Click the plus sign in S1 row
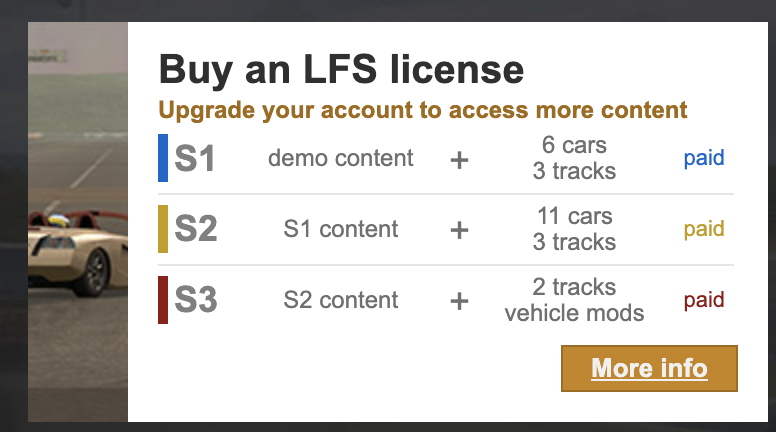776x432 pixels. [460, 159]
